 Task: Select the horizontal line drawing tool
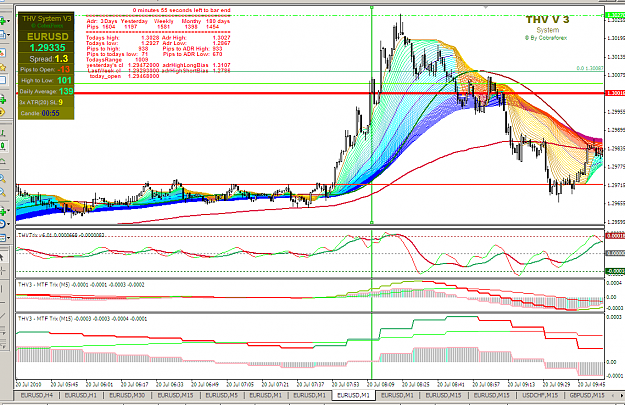(2, 302)
